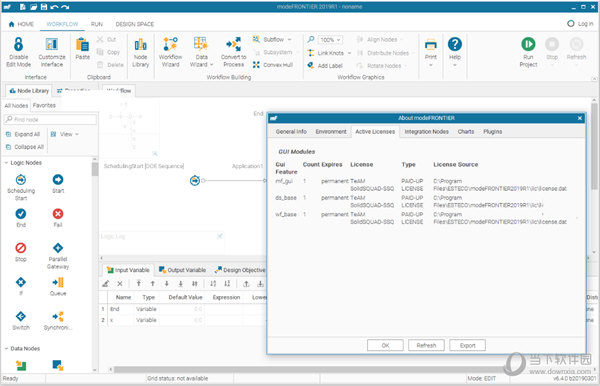Open the View dropdown in Node Library
This screenshot has width=600, height=386.
click(65, 134)
